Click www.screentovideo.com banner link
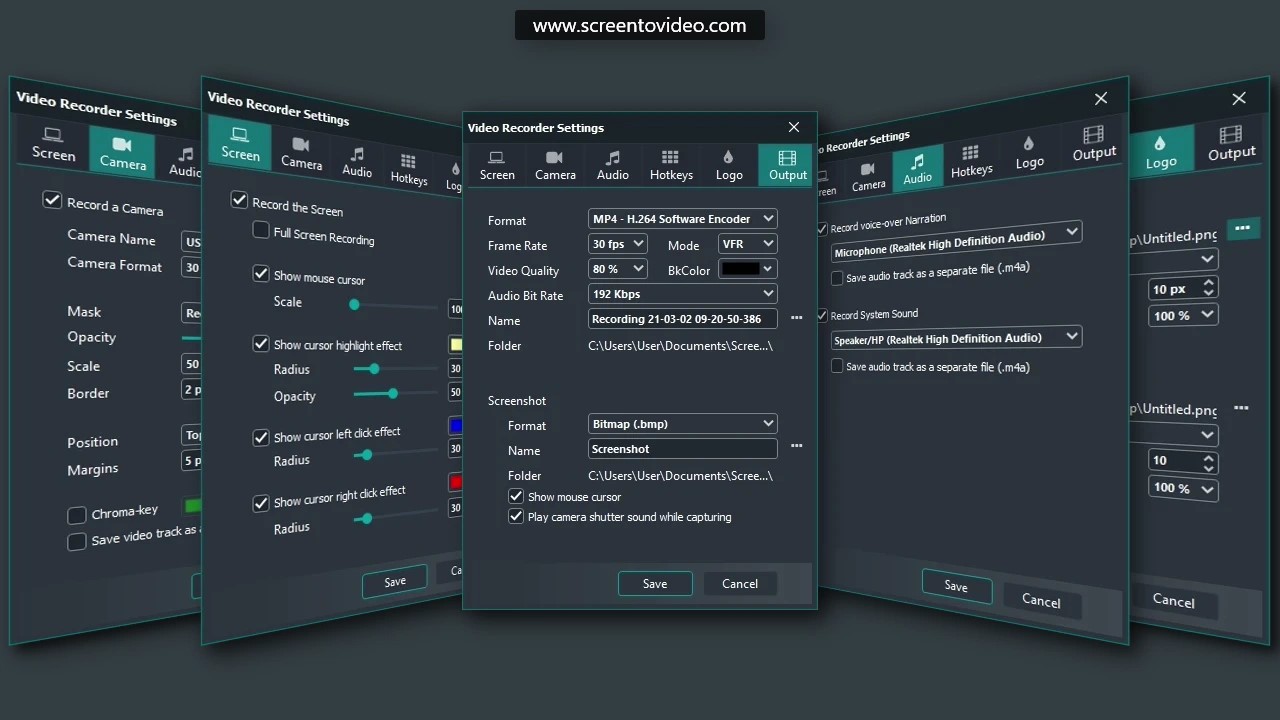This screenshot has height=720, width=1280. [640, 26]
